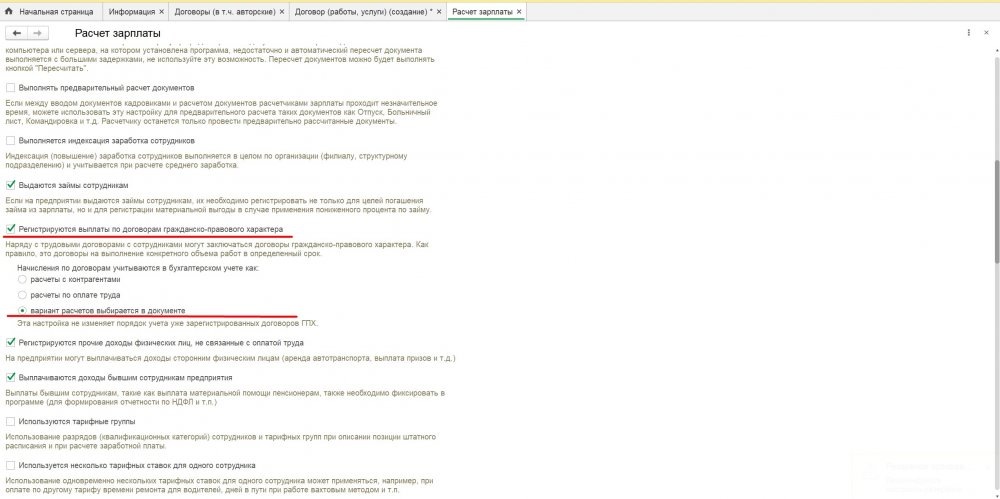
Task: Enable Выполняется индексация заработка сотрудников
Action: point(10,140)
